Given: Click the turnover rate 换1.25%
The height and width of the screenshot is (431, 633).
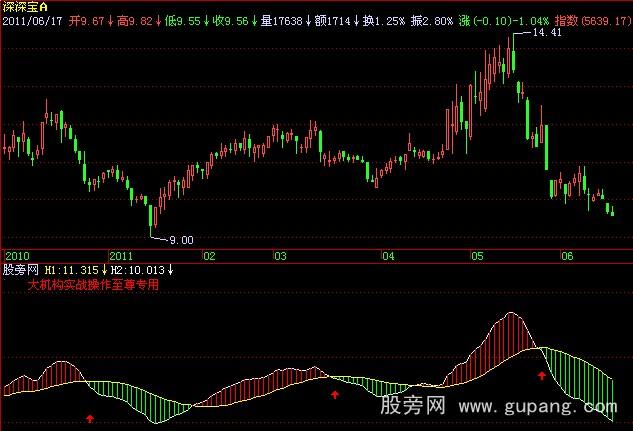Looking at the screenshot, I should coord(384,21).
